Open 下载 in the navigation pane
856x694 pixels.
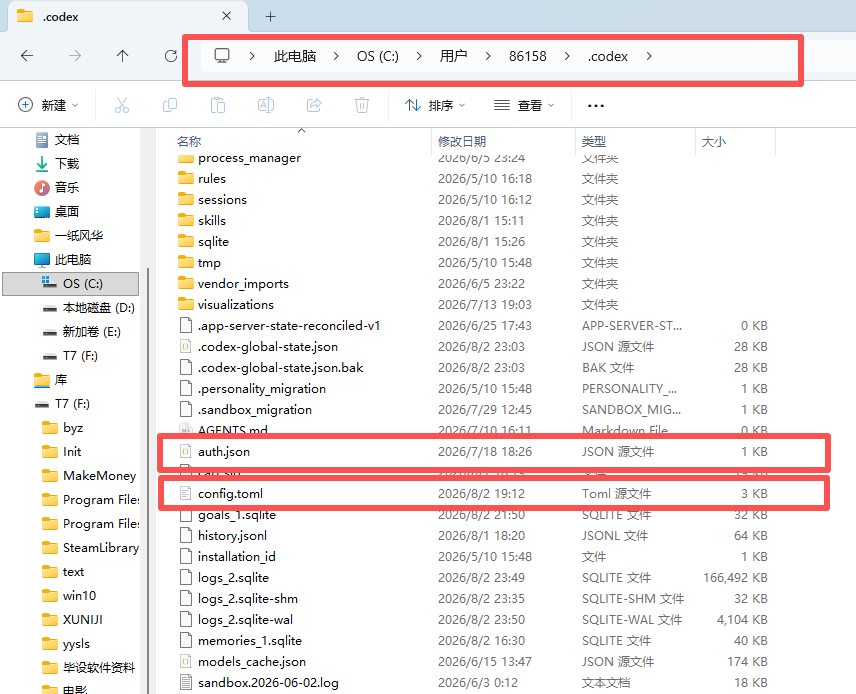[57, 163]
